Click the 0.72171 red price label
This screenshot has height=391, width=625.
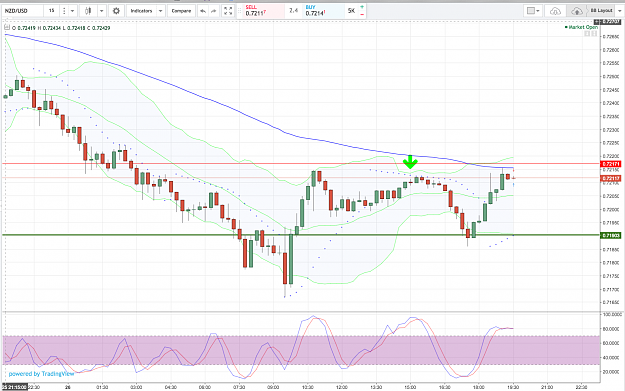tap(611, 164)
